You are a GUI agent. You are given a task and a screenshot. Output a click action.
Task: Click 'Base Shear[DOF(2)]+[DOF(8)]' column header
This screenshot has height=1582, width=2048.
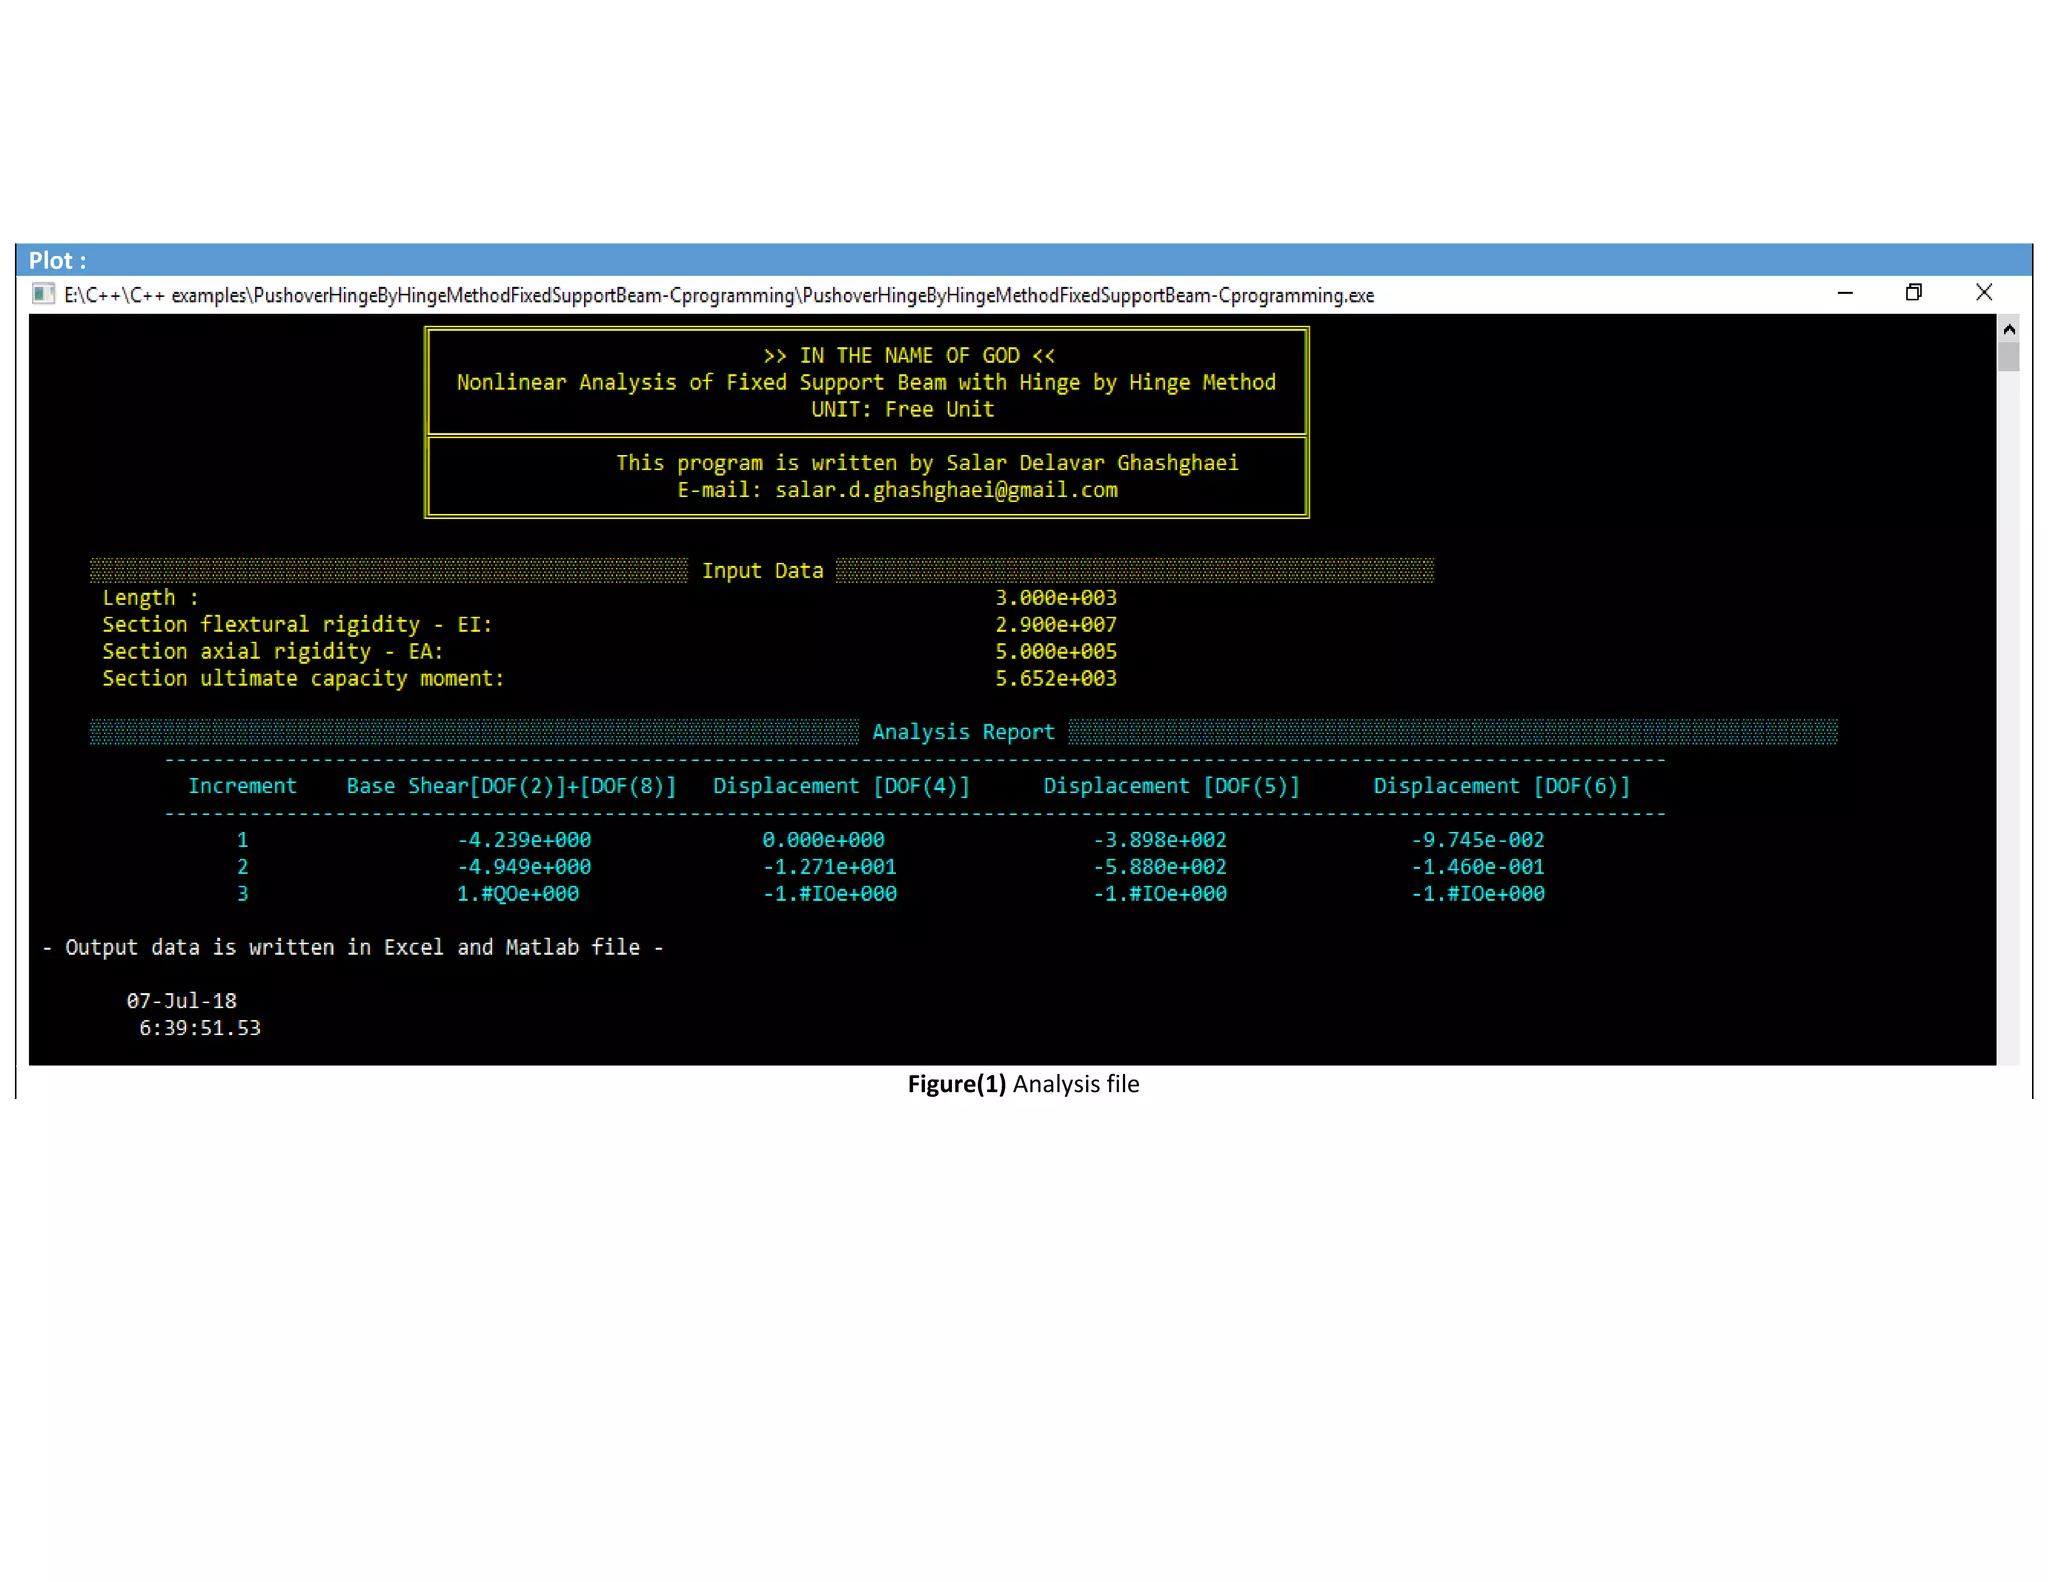click(x=511, y=786)
